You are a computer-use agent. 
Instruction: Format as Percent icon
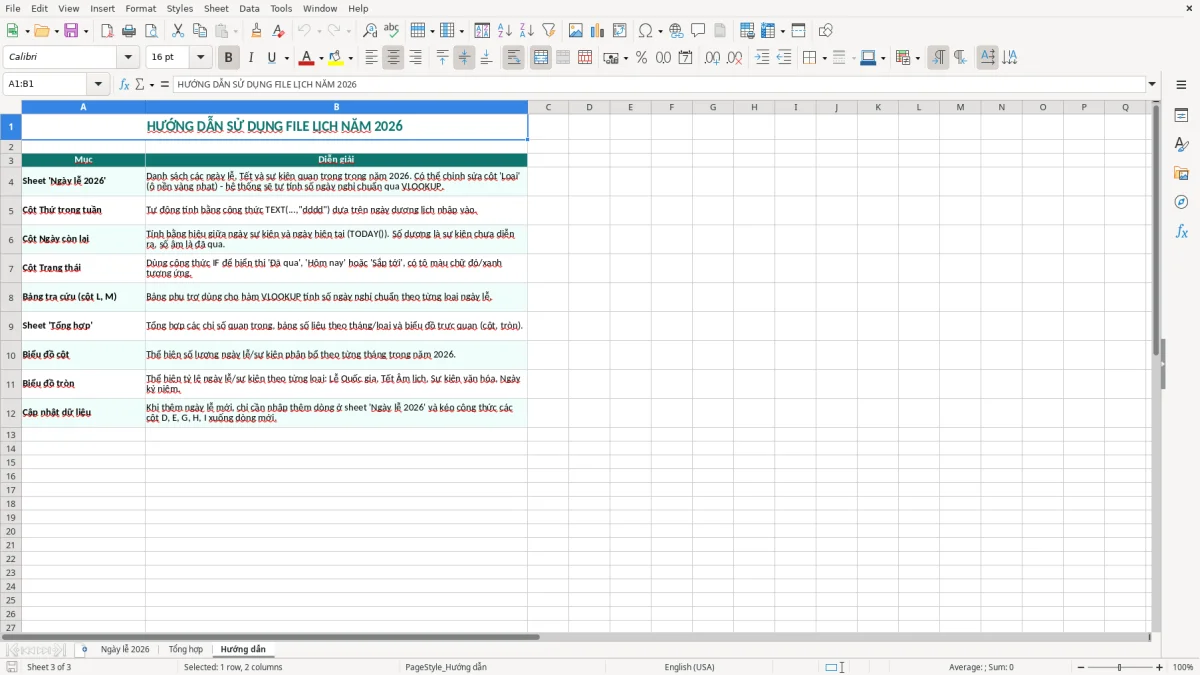(x=641, y=58)
